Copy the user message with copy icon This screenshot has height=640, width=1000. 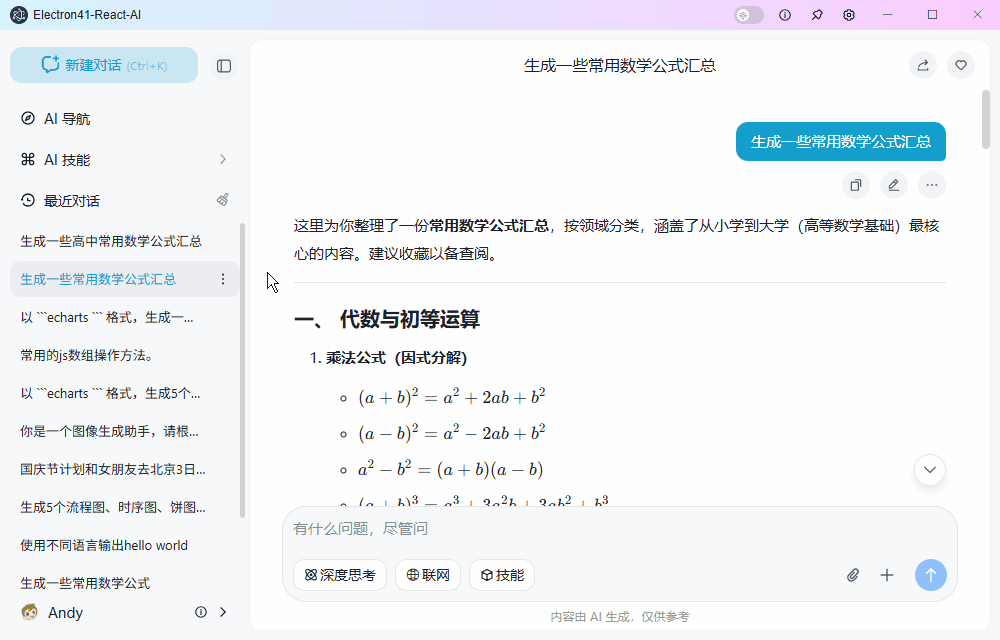pos(856,185)
